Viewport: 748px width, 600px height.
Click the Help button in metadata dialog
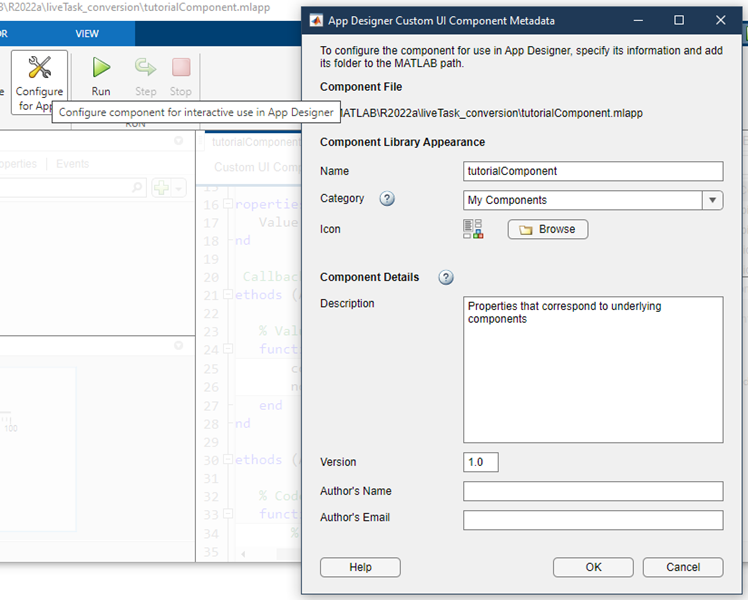tap(360, 567)
